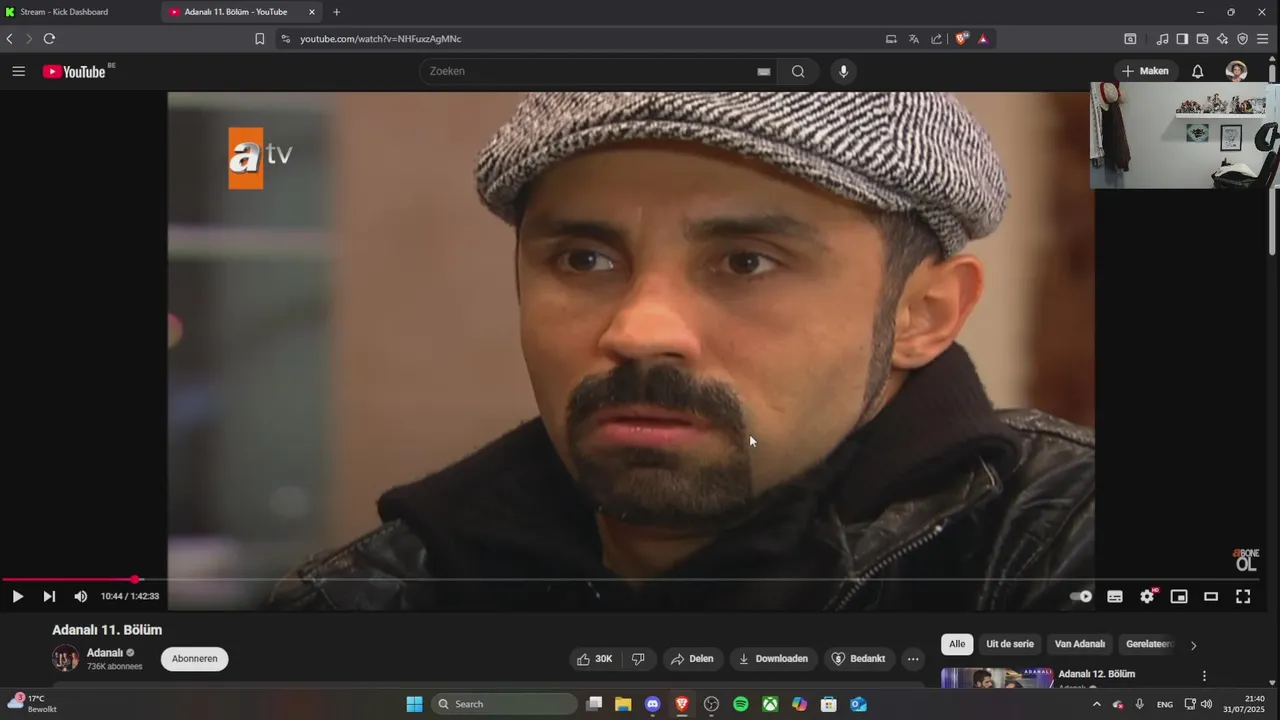The image size is (1280, 720).
Task: Bookmark this page
Action: click(259, 39)
